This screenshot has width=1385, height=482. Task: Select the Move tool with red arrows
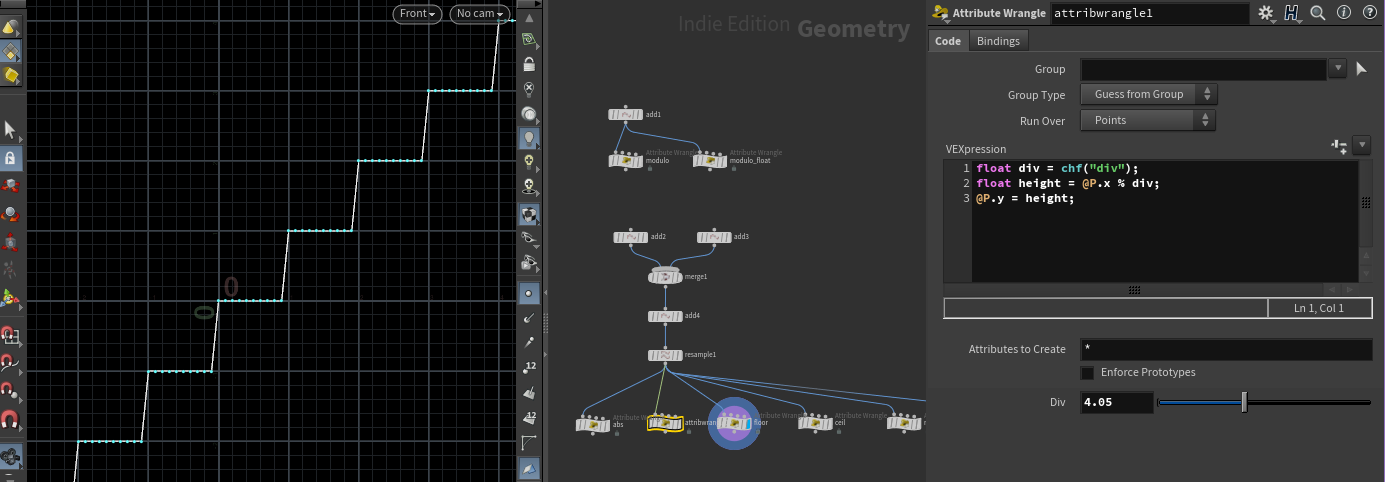coord(11,185)
